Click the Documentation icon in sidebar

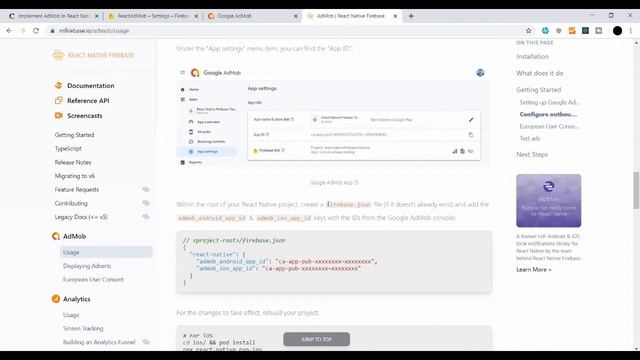click(58, 85)
